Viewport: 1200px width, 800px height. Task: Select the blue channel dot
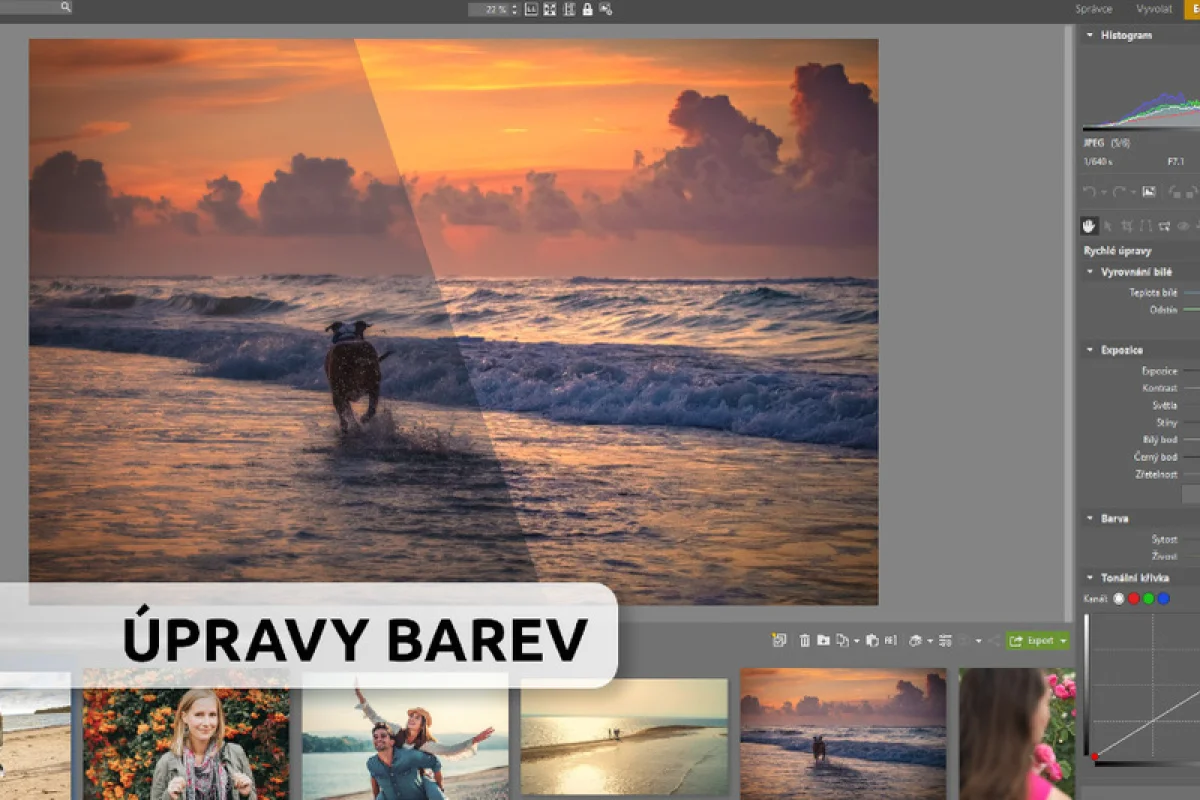(1164, 598)
